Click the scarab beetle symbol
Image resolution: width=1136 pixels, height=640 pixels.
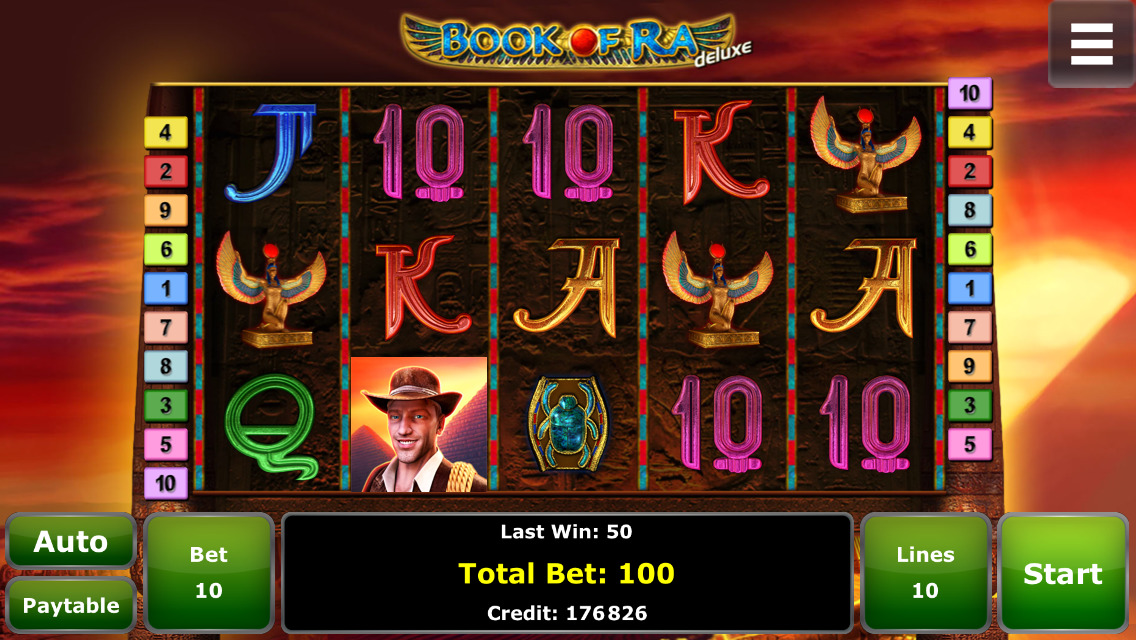[x=567, y=424]
